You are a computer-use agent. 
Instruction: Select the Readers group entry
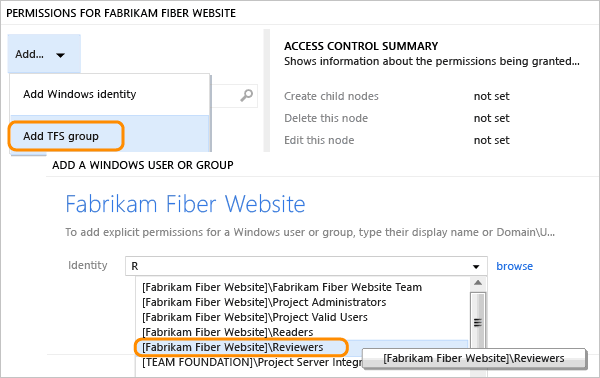(x=228, y=332)
